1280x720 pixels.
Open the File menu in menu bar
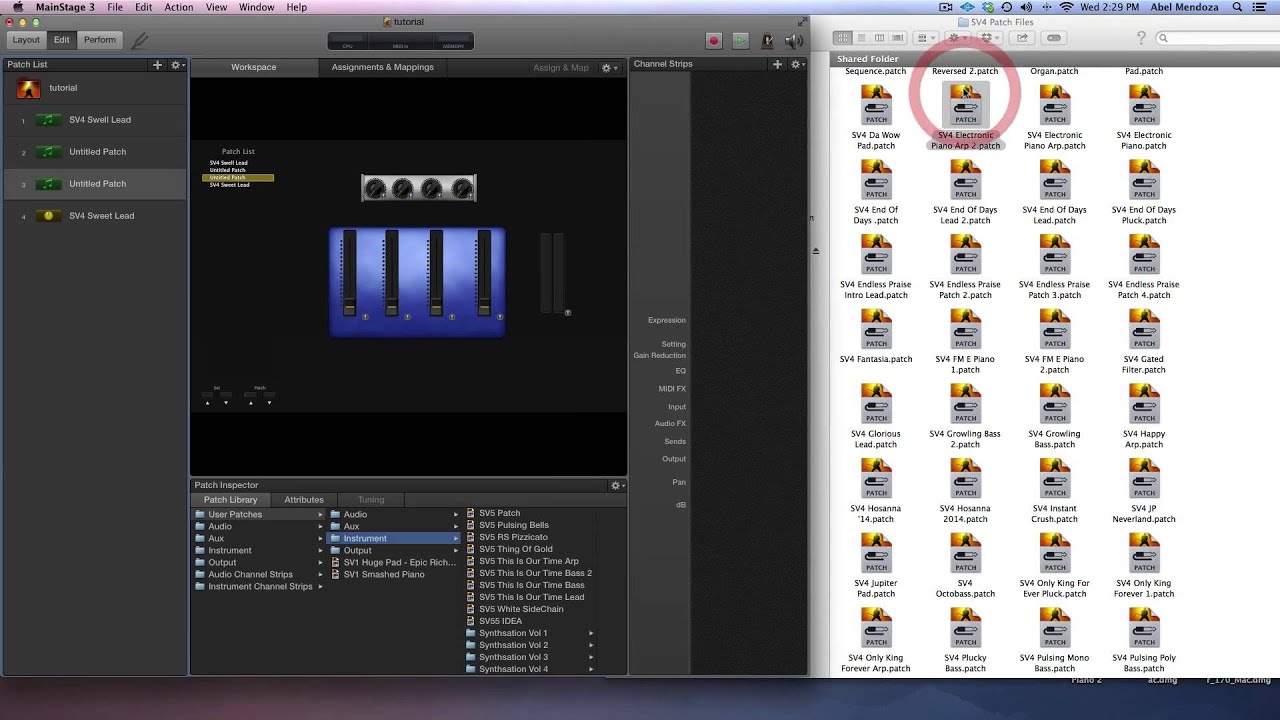(115, 7)
